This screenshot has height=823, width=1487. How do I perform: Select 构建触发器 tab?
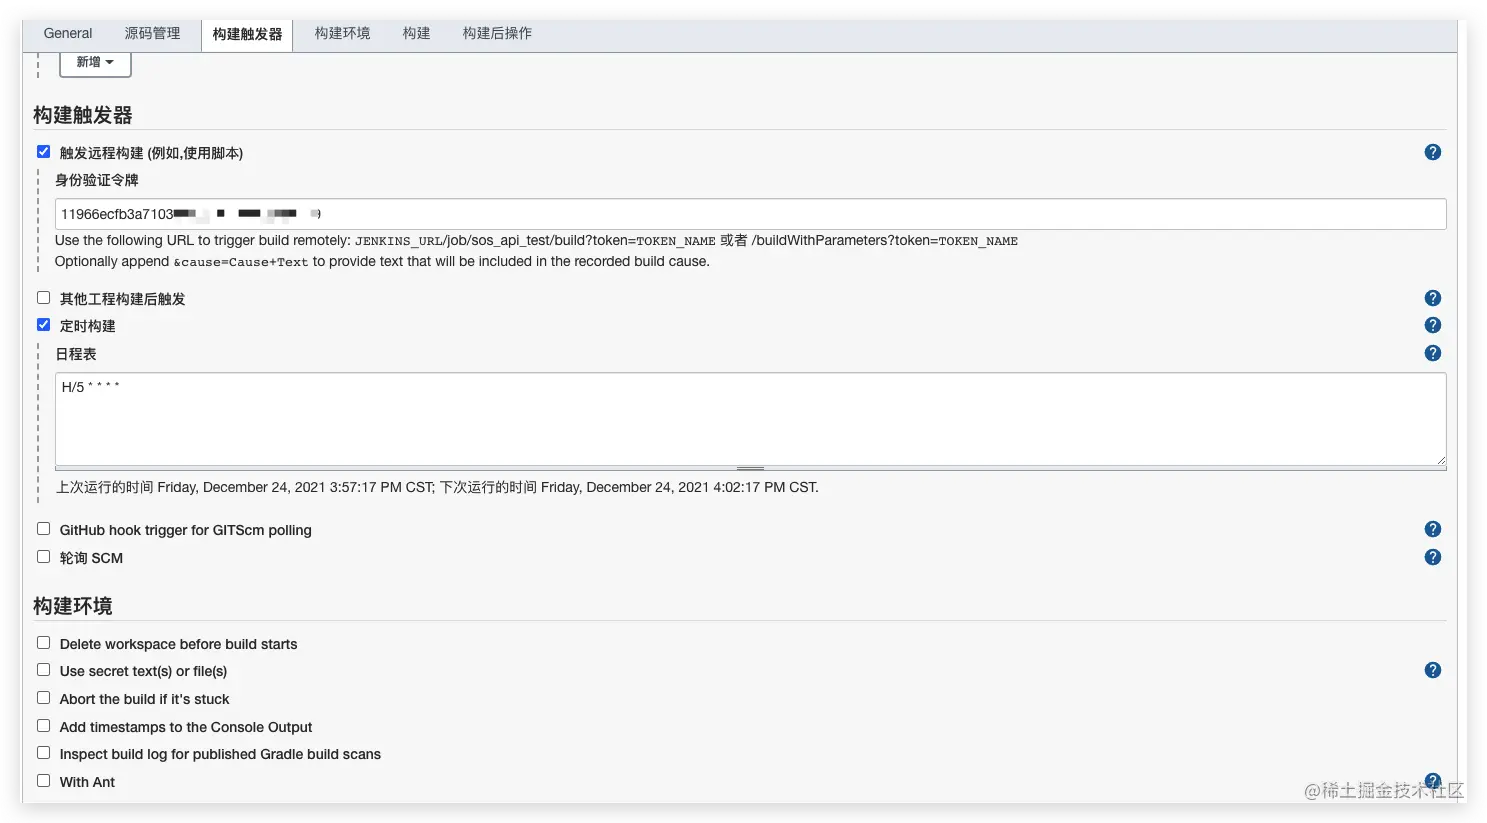click(247, 34)
